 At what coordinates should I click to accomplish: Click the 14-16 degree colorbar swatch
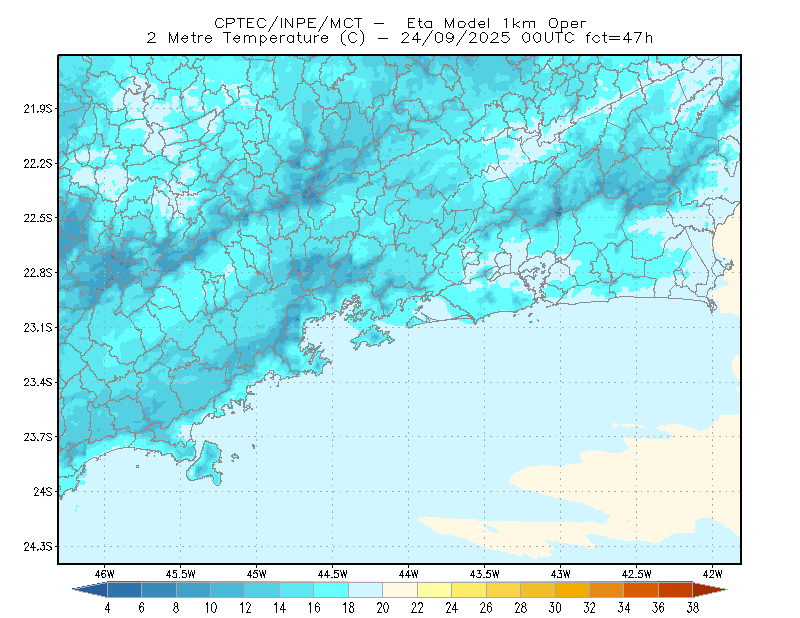[x=296, y=590]
